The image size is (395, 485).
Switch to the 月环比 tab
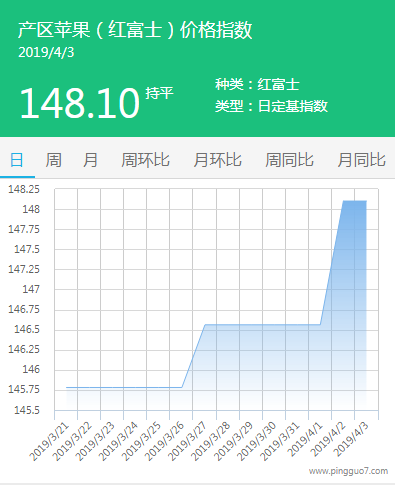pos(217,160)
